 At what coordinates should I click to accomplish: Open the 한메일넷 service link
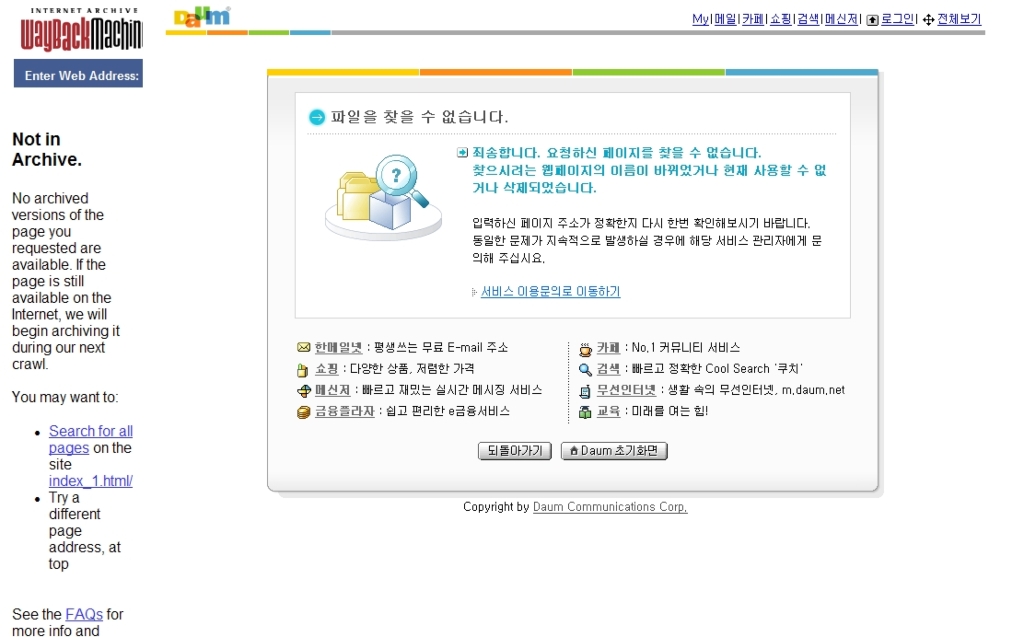pyautogui.click(x=338, y=348)
